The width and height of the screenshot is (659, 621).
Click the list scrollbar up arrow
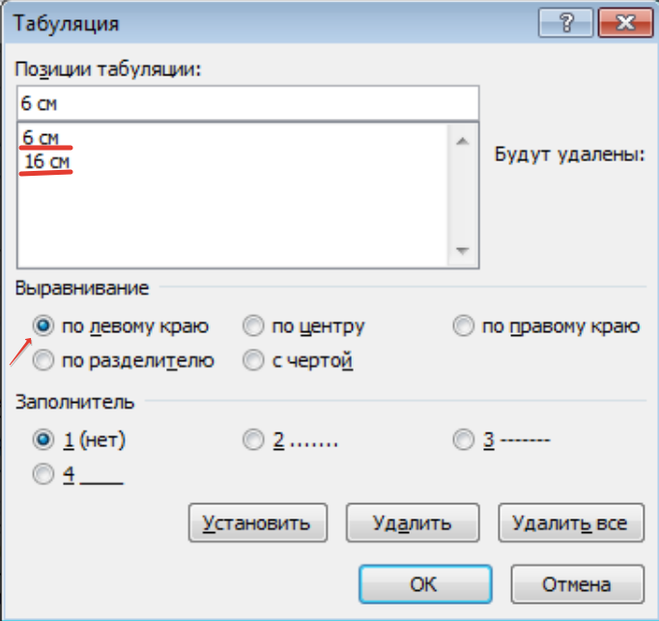[461, 141]
